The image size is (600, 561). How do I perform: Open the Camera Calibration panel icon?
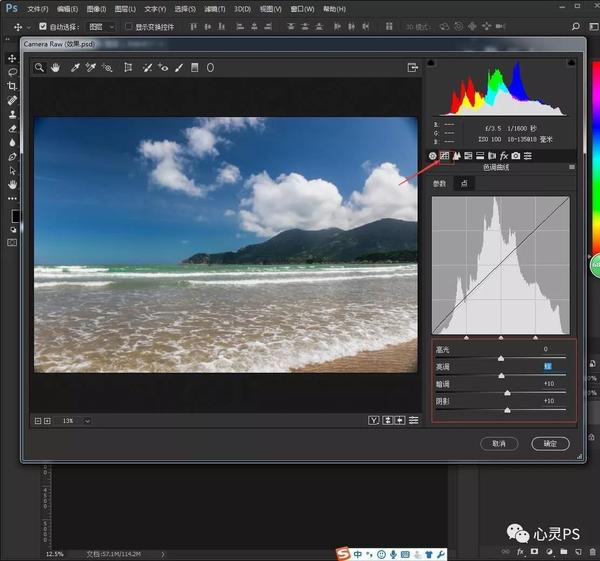point(516,156)
